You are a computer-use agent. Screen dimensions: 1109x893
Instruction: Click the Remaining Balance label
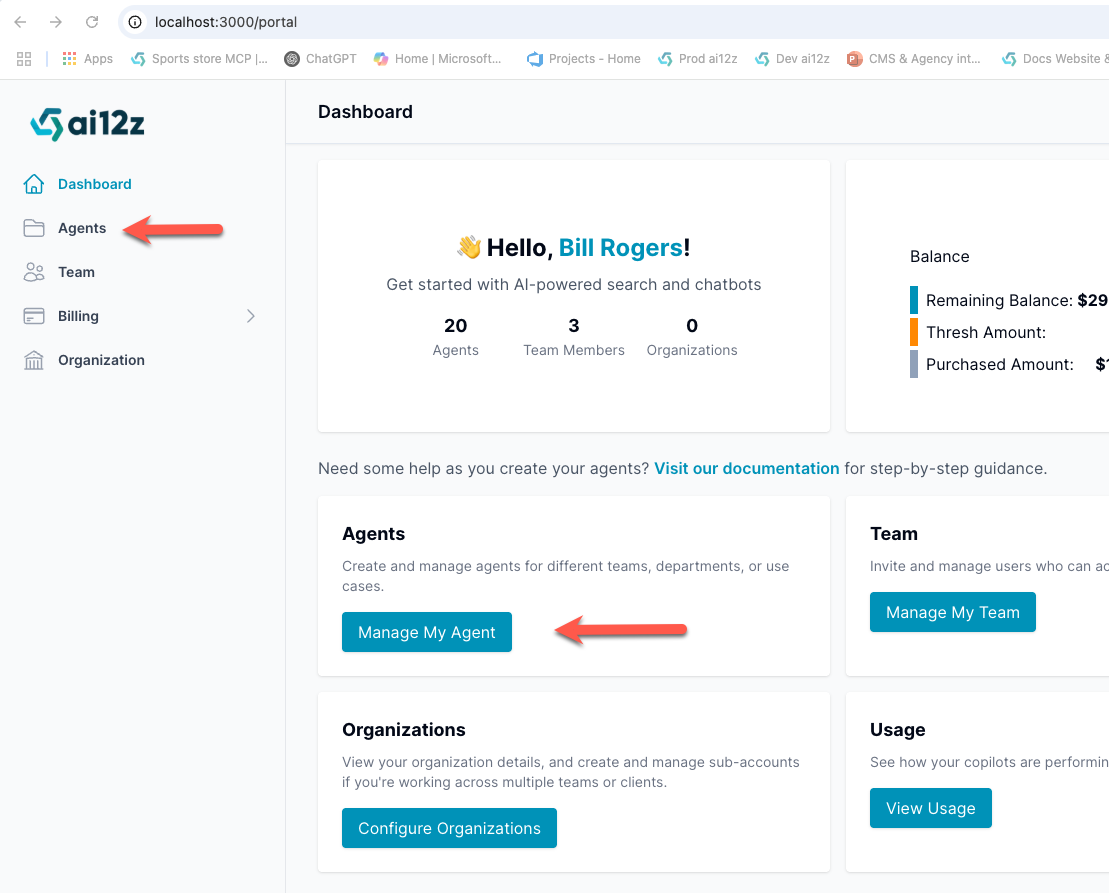pos(999,300)
